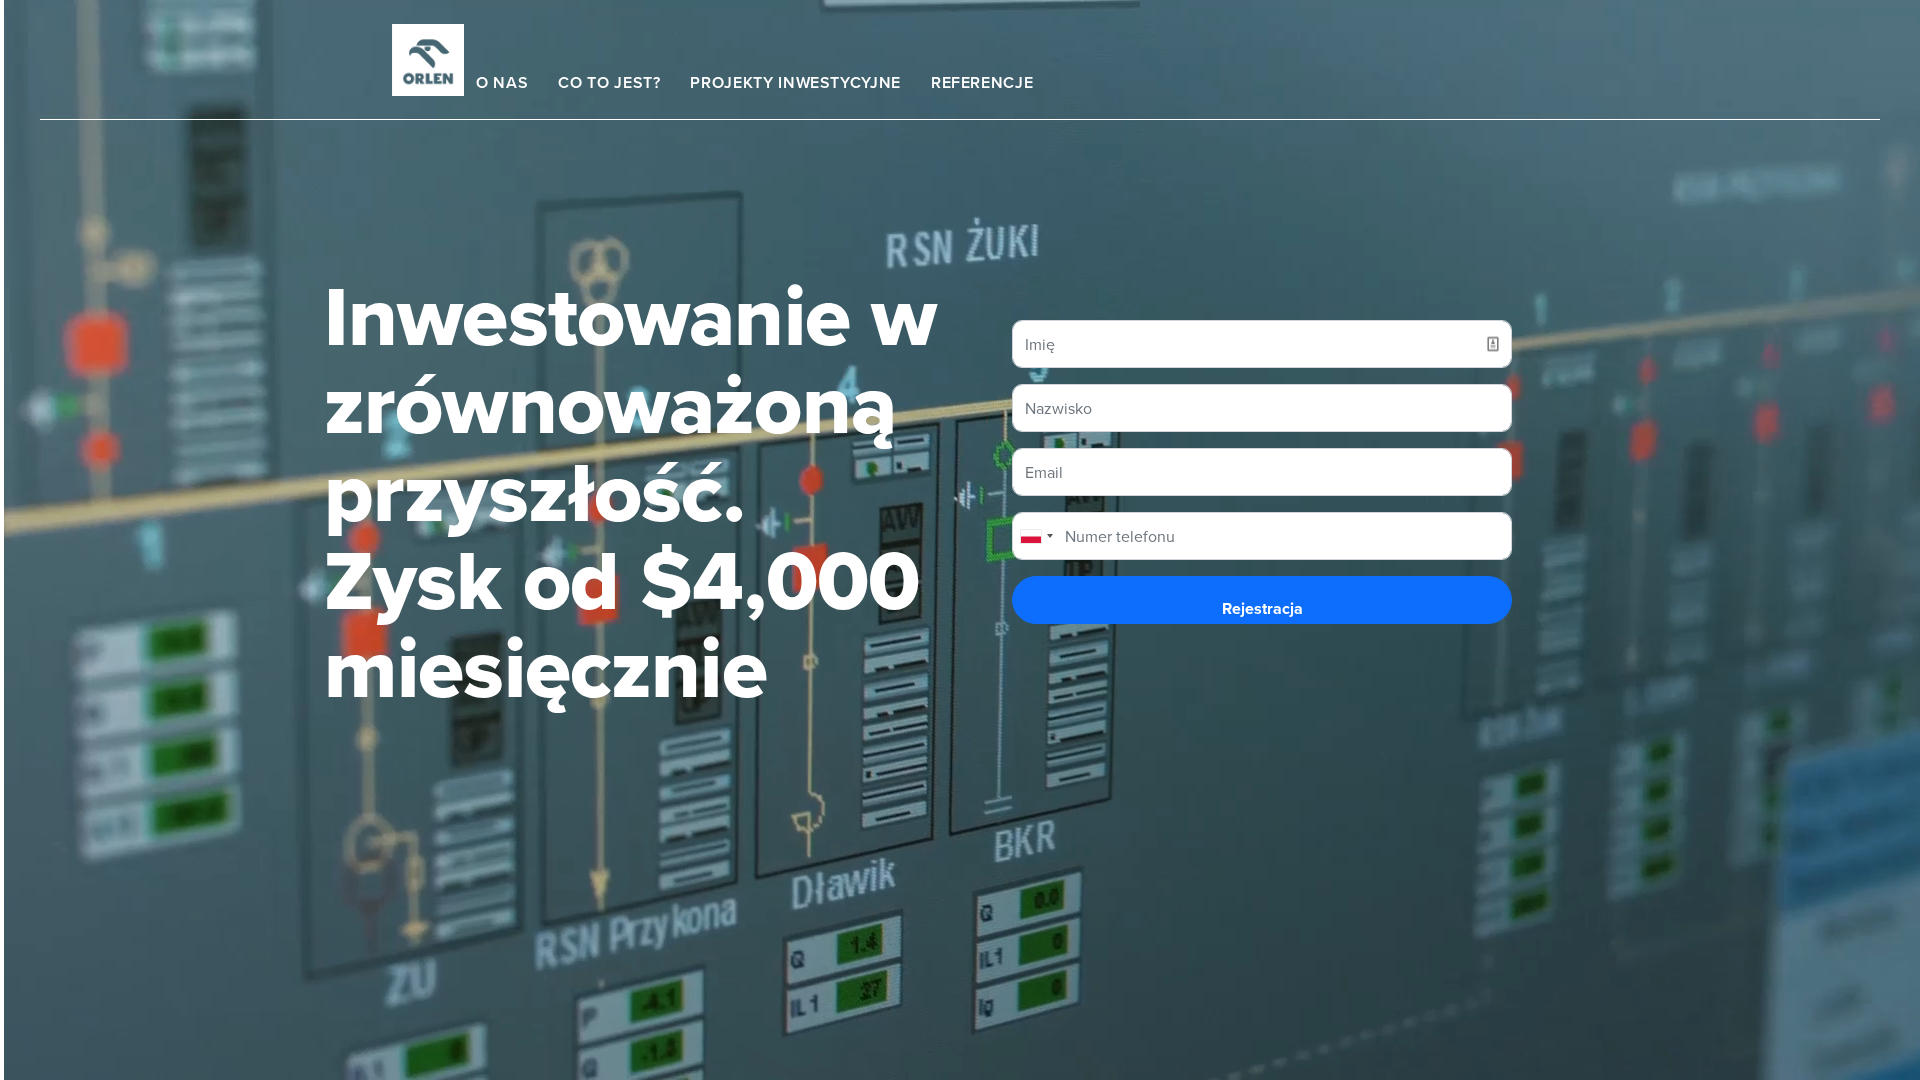Navigate to REFERENCJE
Viewport: 1920px width, 1080px height.
coord(982,83)
